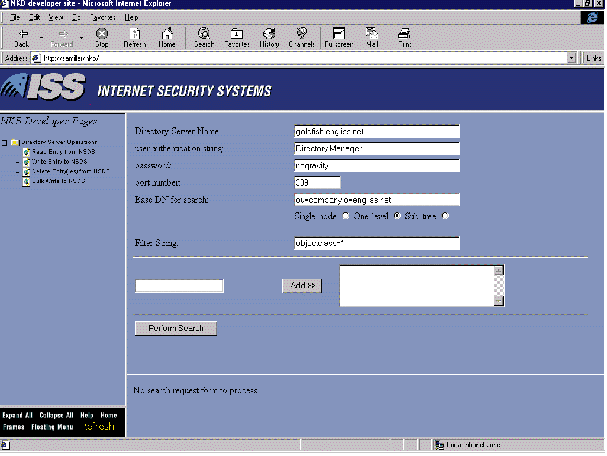Image resolution: width=607 pixels, height=456 pixels.
Task: Select the Single node radio button
Action: (347, 215)
